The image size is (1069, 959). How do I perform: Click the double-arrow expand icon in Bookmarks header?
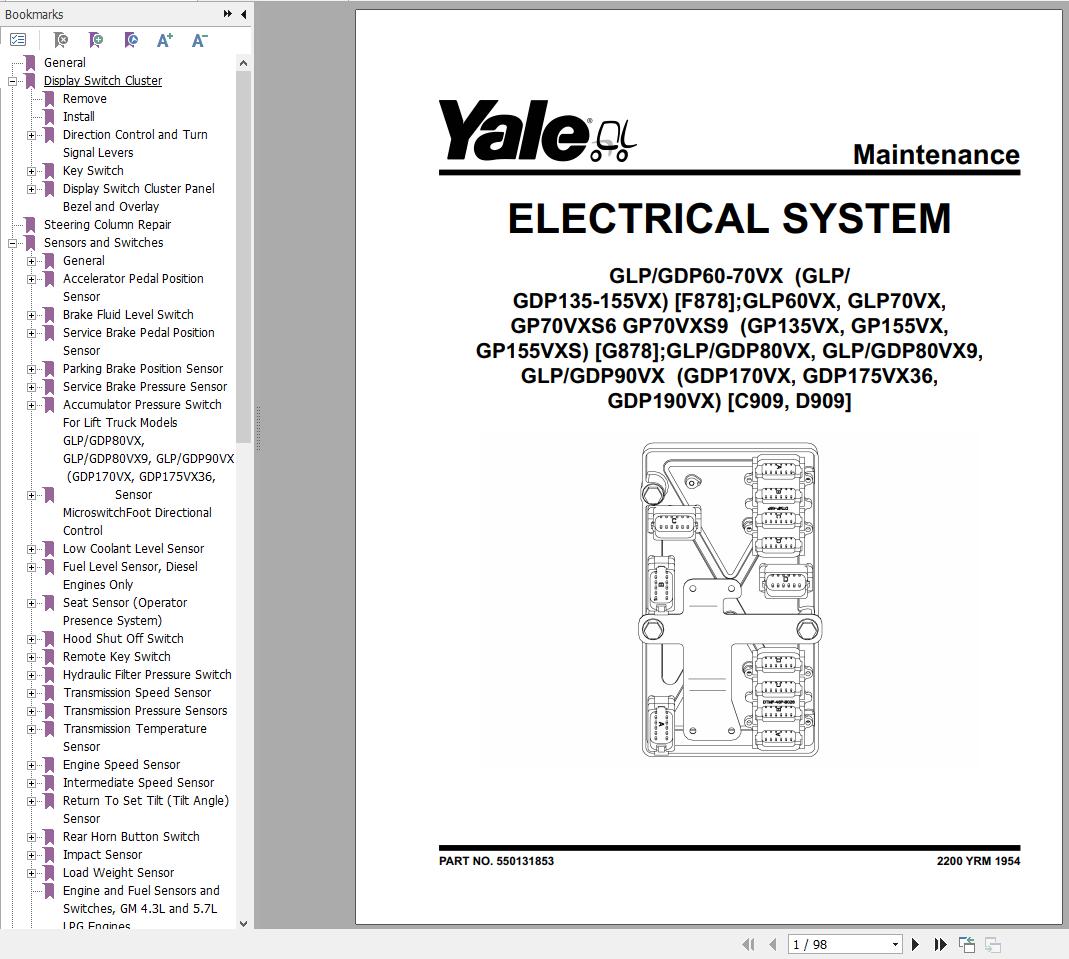[227, 14]
